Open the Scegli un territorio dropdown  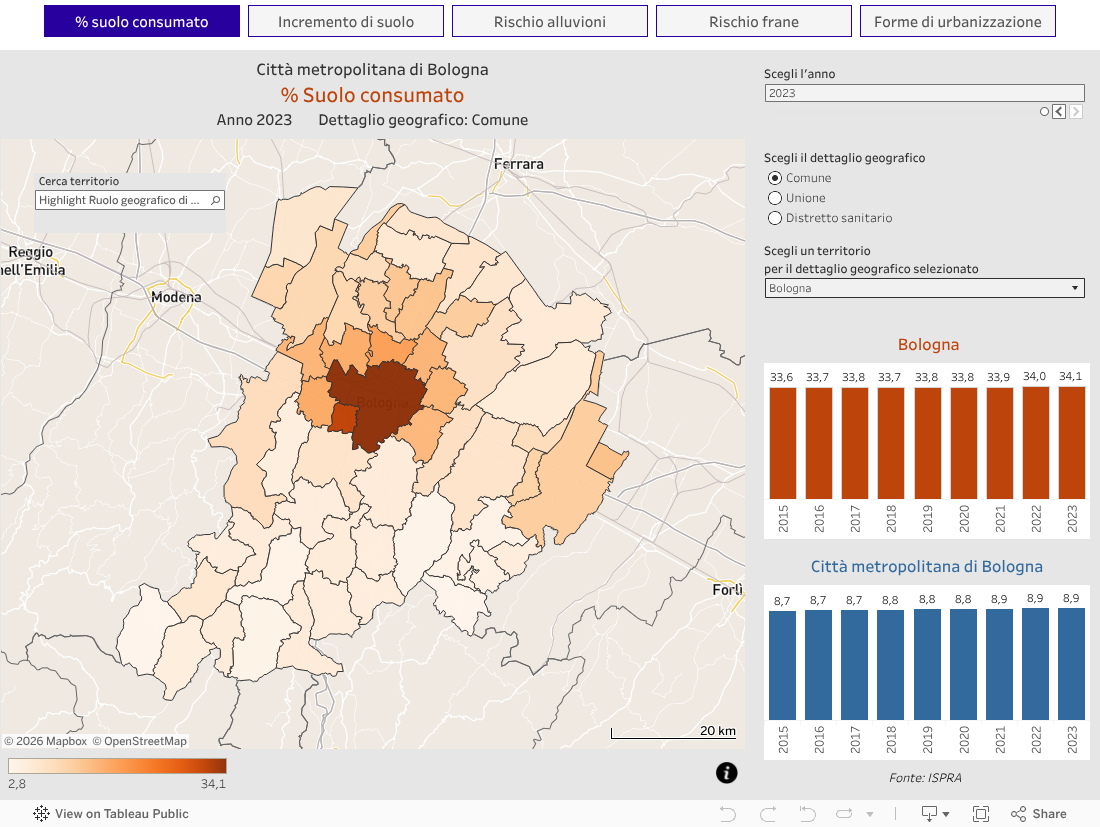click(924, 288)
